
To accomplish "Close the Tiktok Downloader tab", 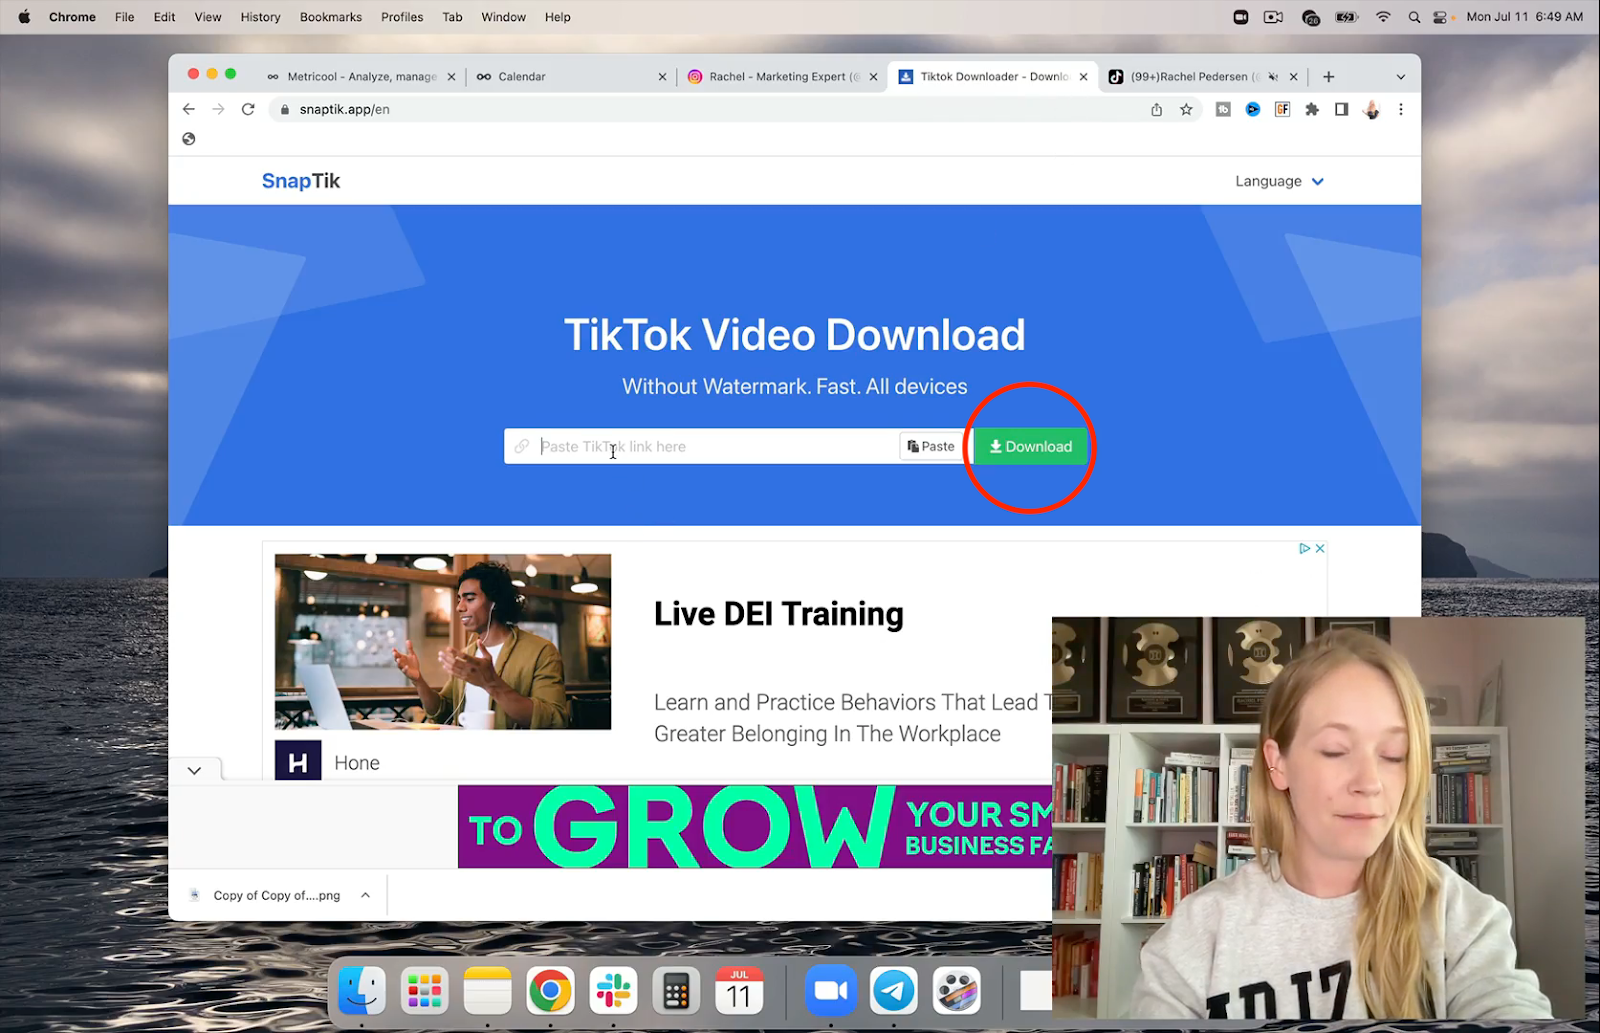I will click(1083, 77).
